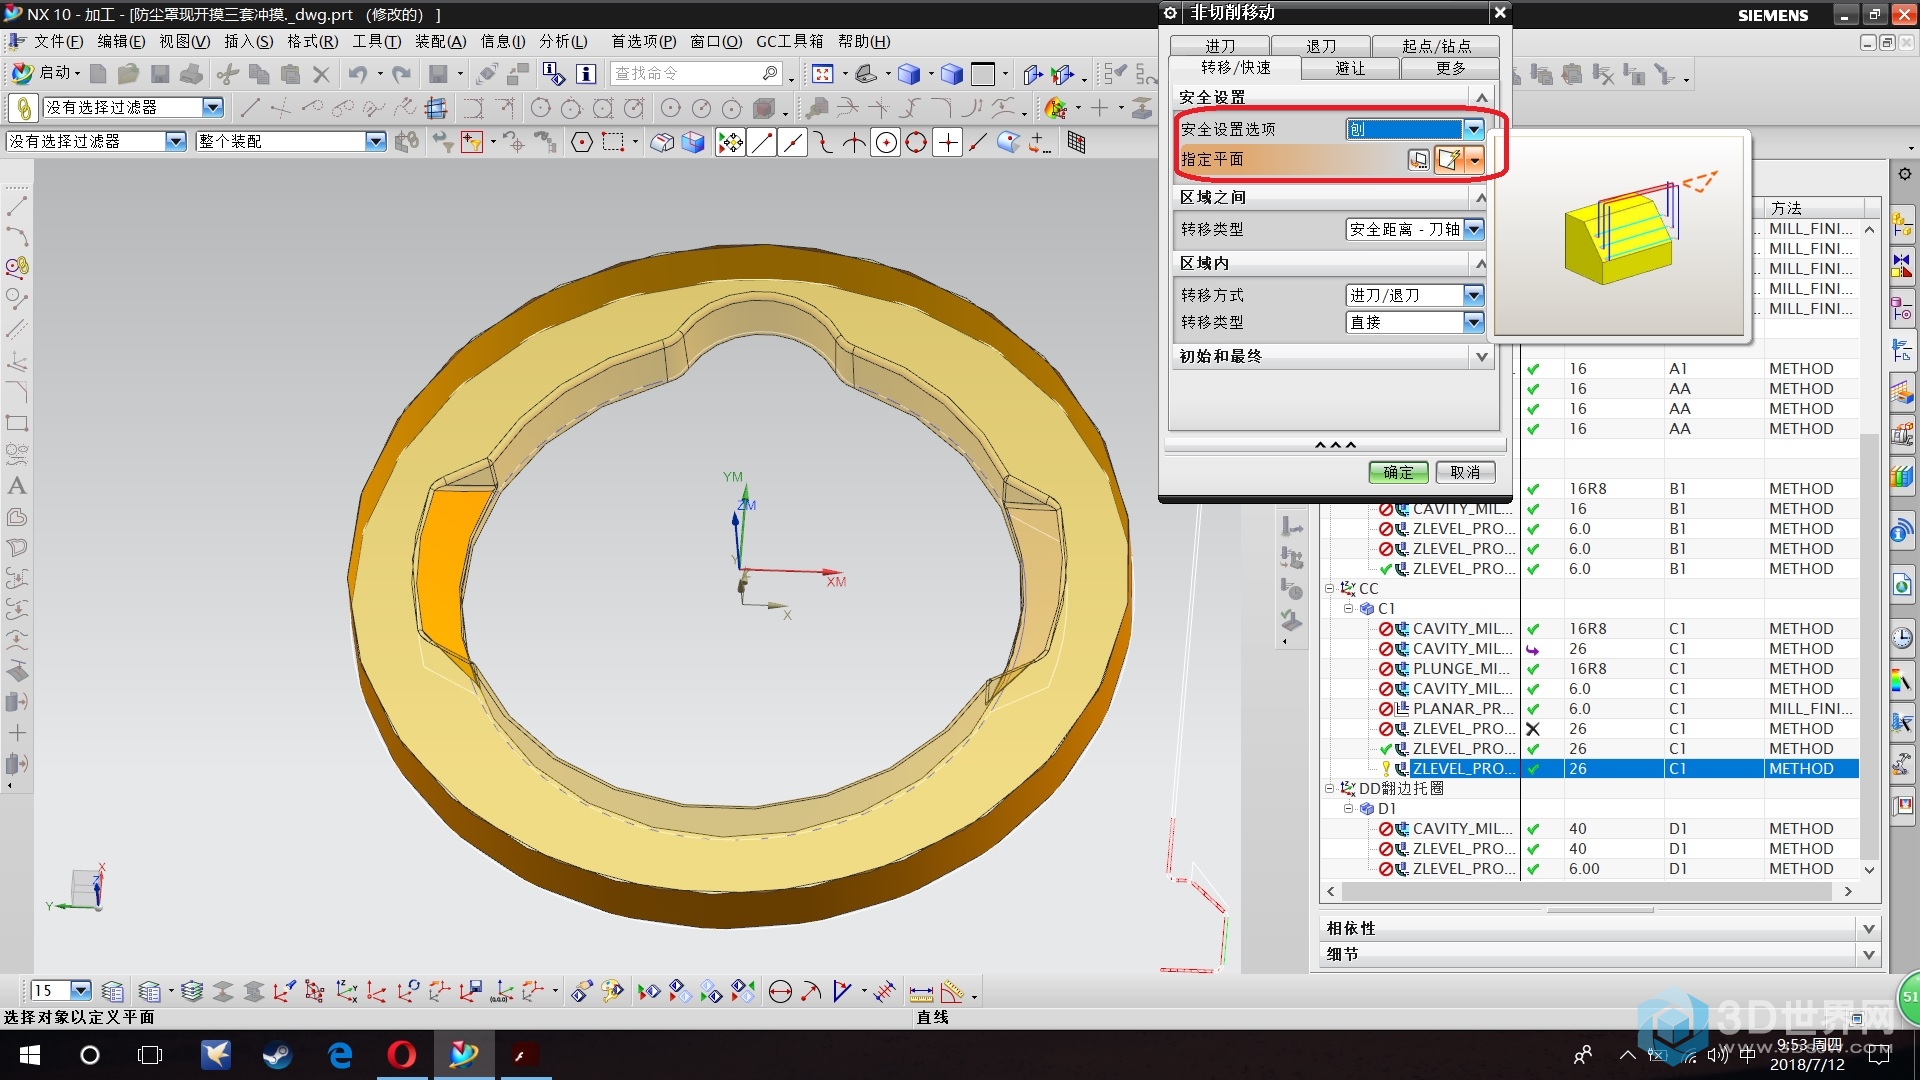This screenshot has height=1080, width=1920.
Task: Click the 确定 button
Action: click(x=1398, y=472)
